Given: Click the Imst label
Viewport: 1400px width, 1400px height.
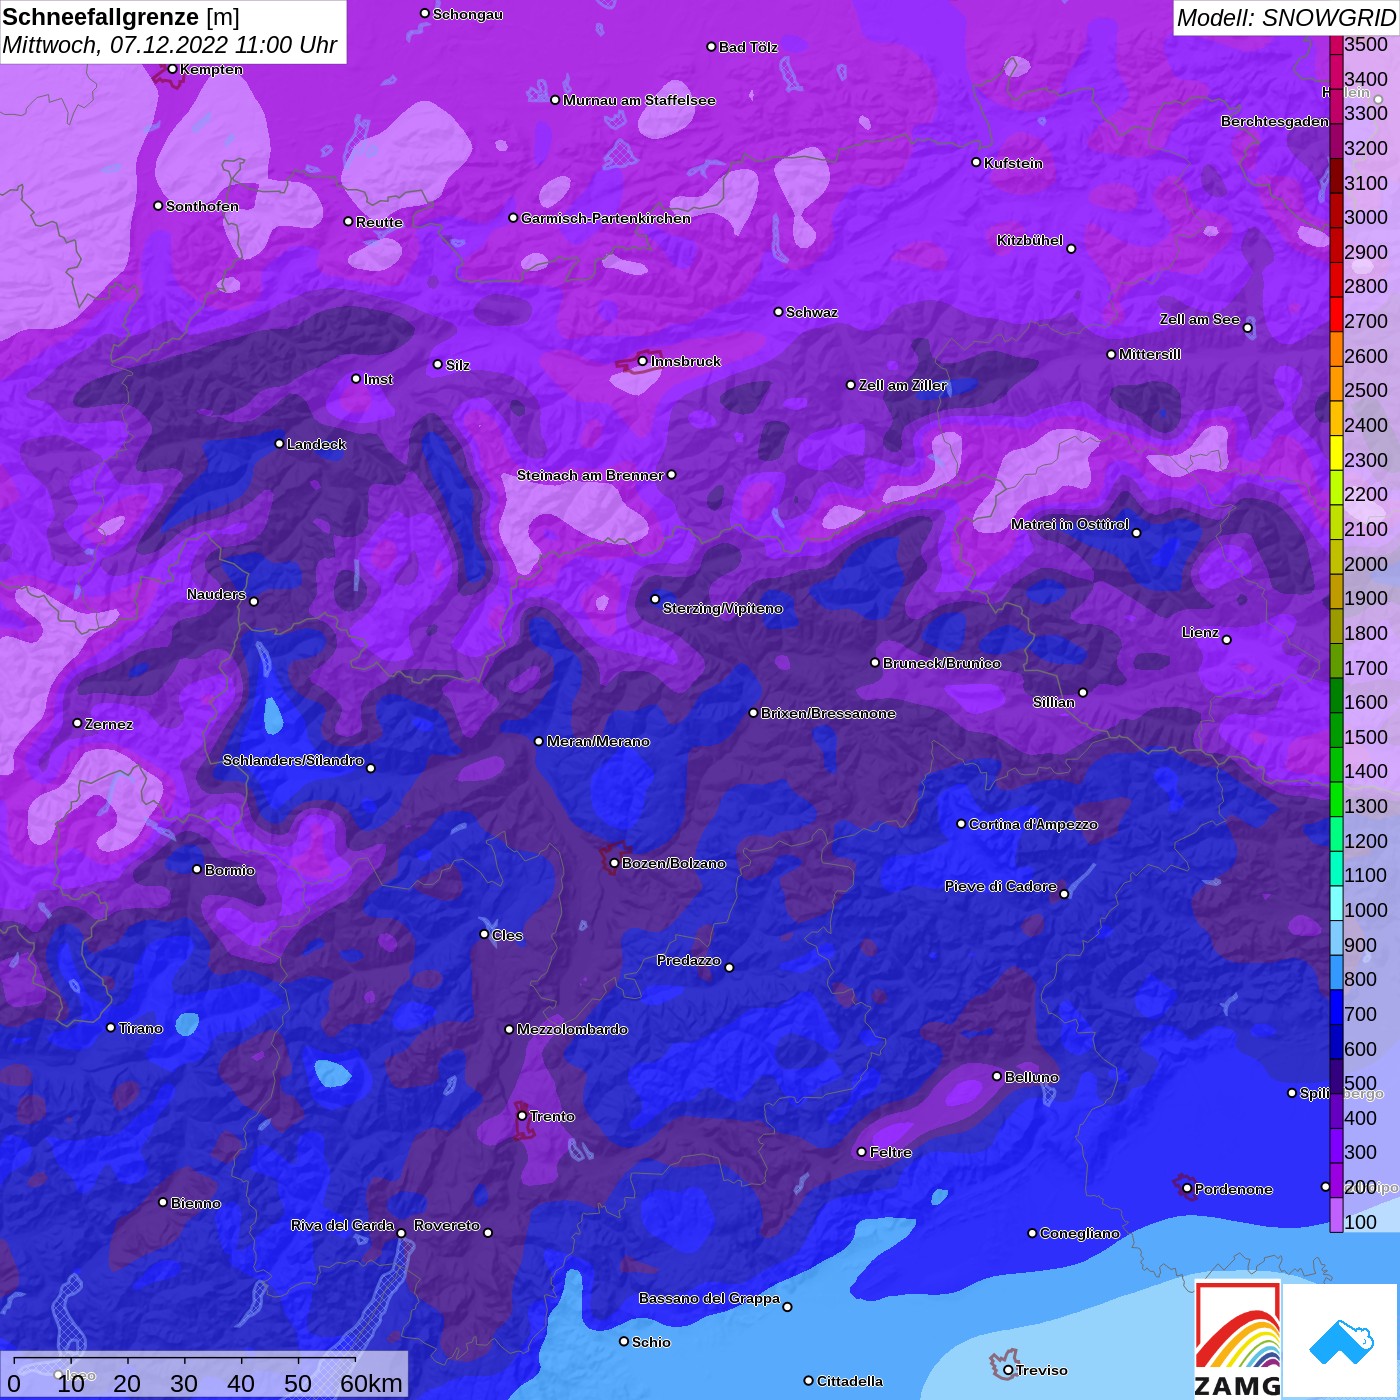Looking at the screenshot, I should (x=378, y=379).
